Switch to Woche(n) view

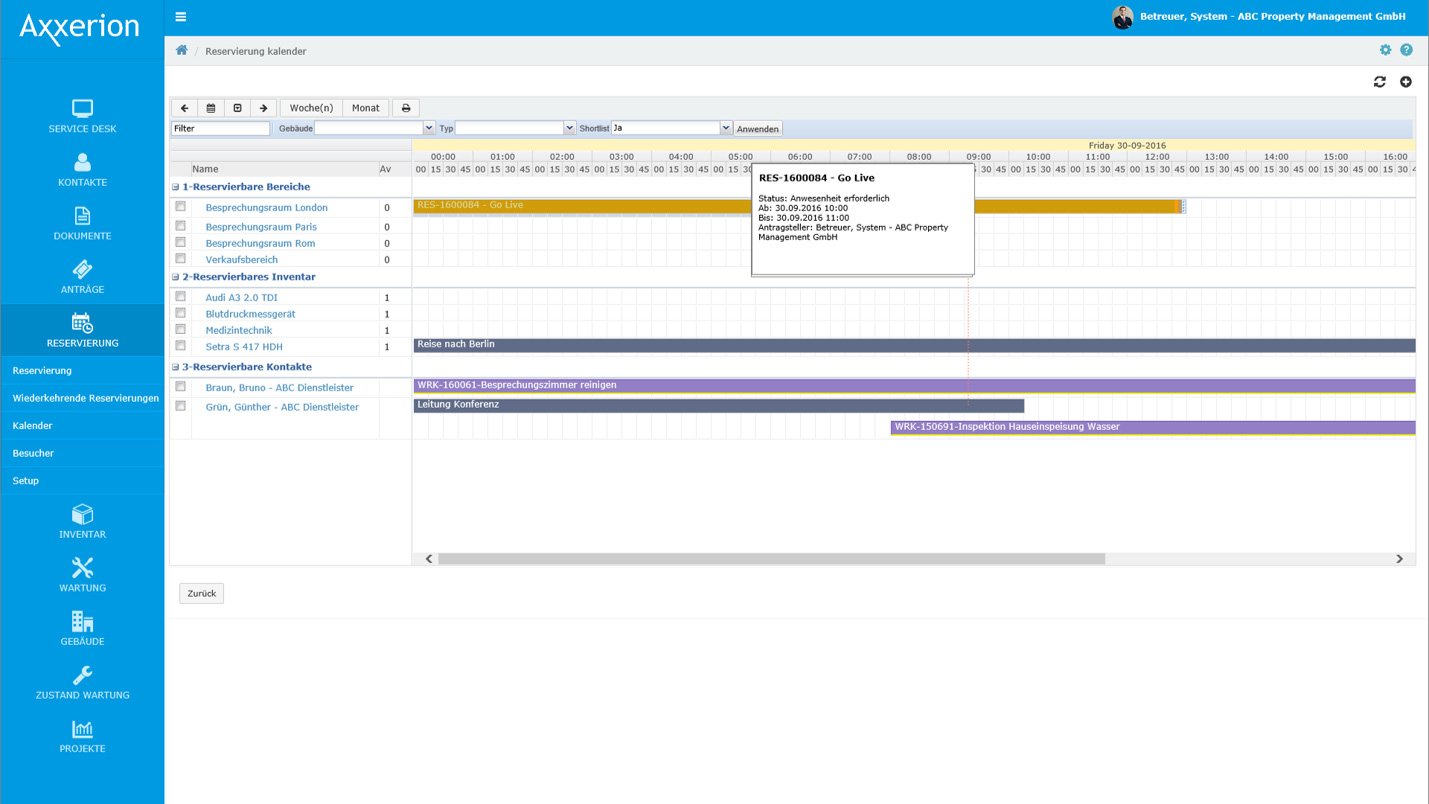pos(311,108)
